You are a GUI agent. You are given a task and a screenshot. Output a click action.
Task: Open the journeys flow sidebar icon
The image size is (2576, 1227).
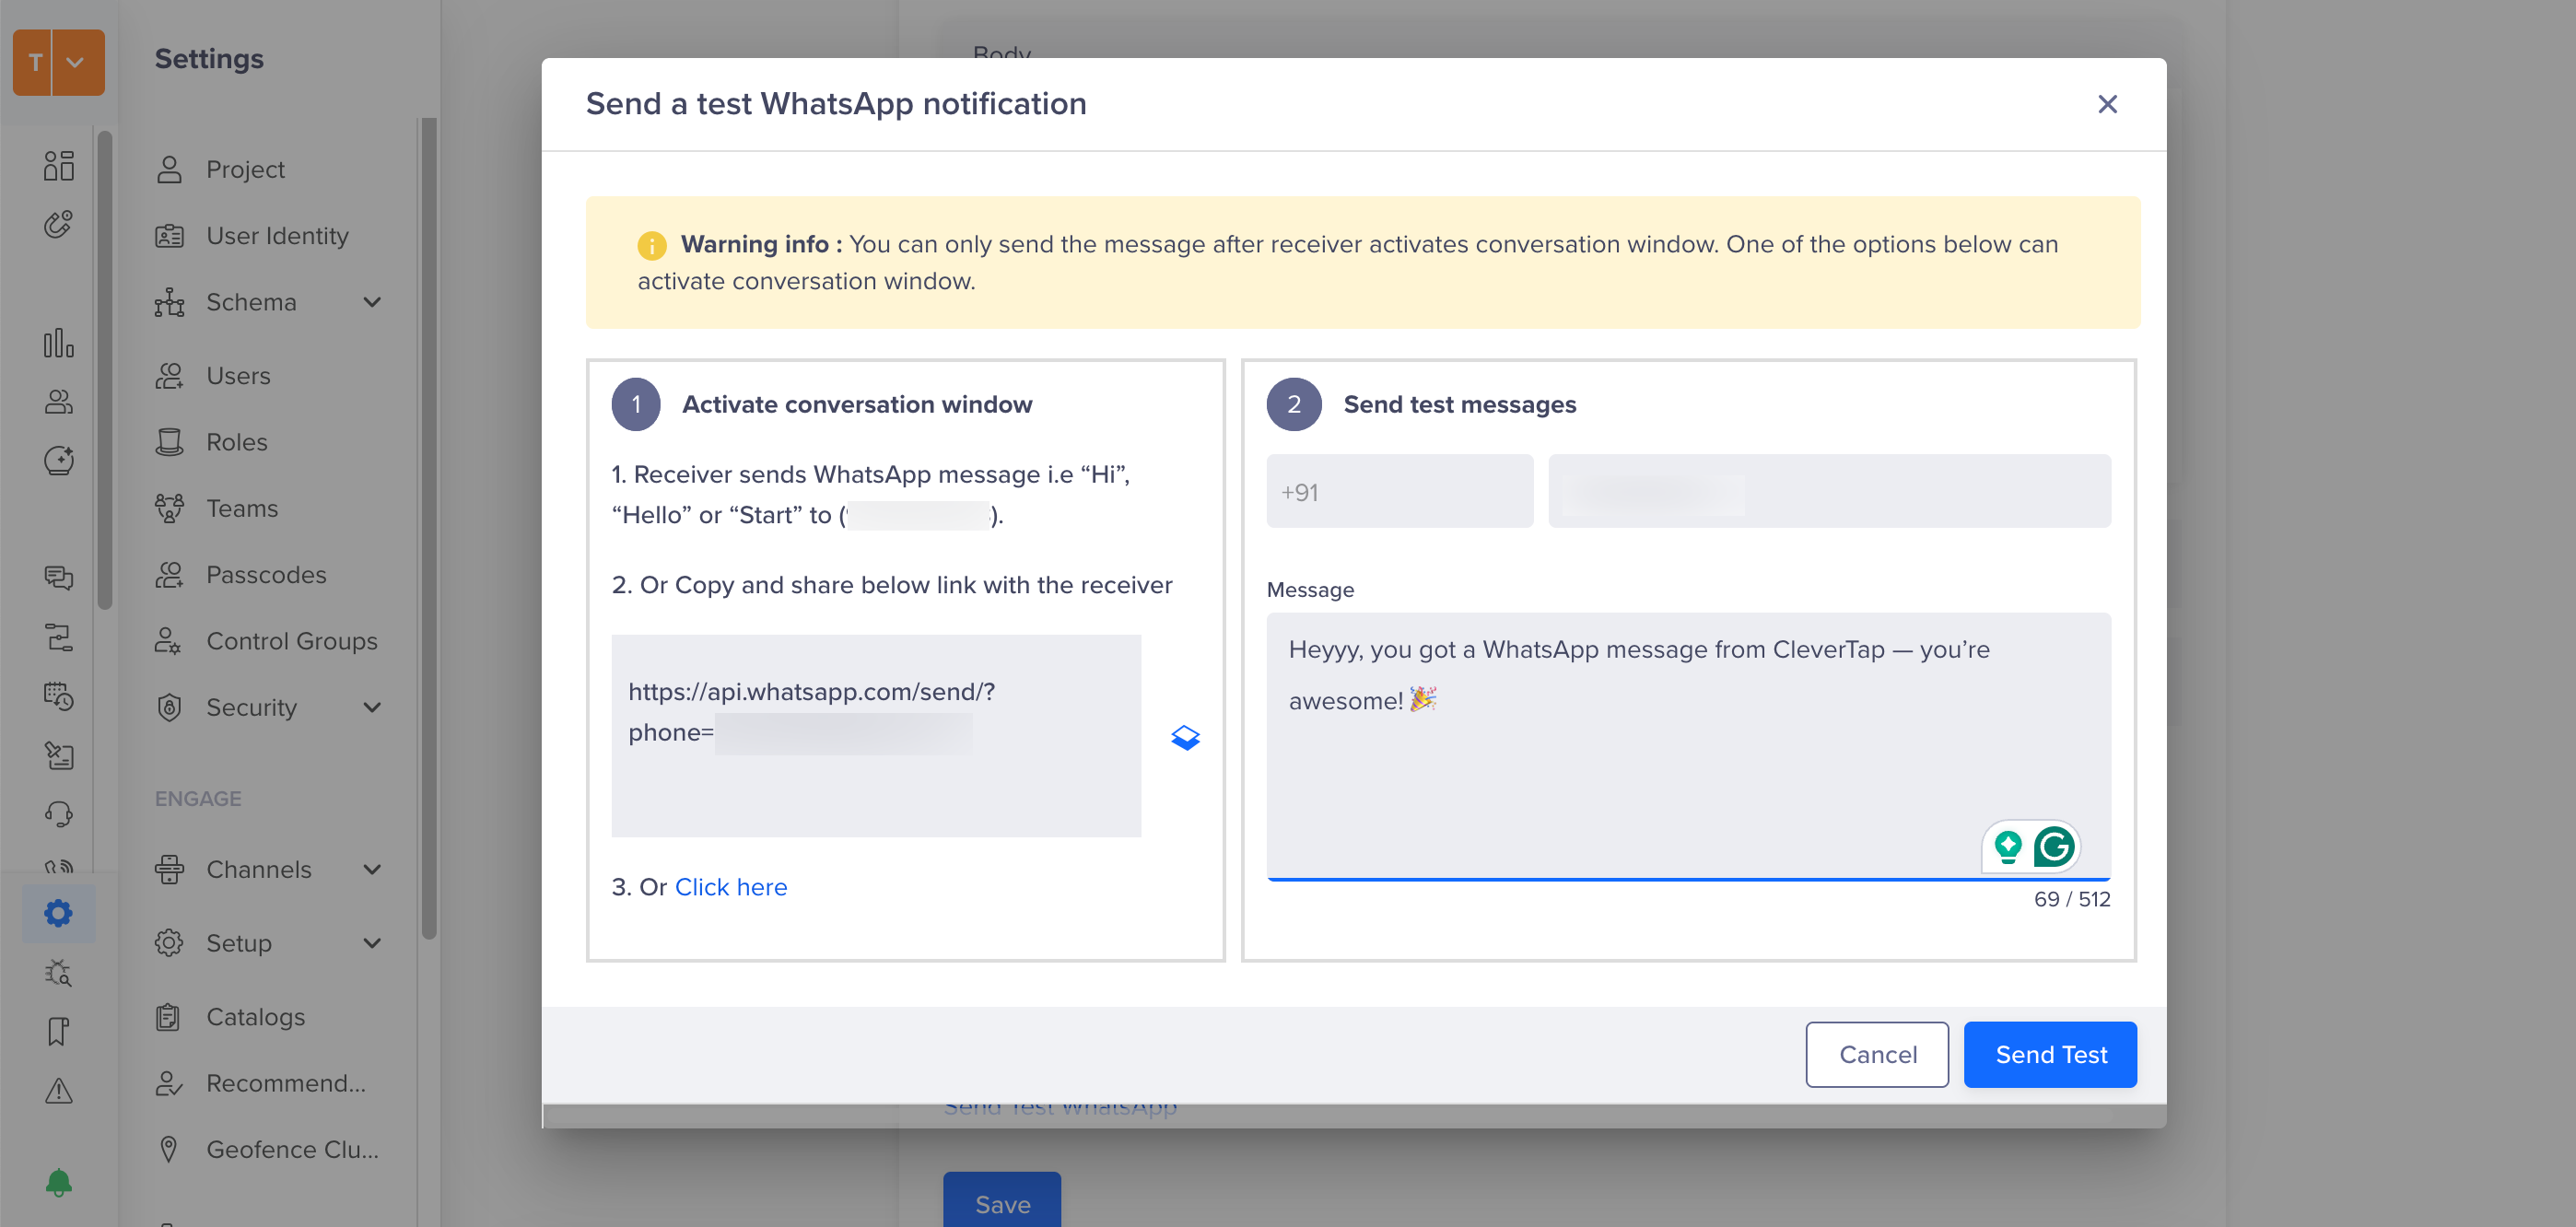click(59, 637)
